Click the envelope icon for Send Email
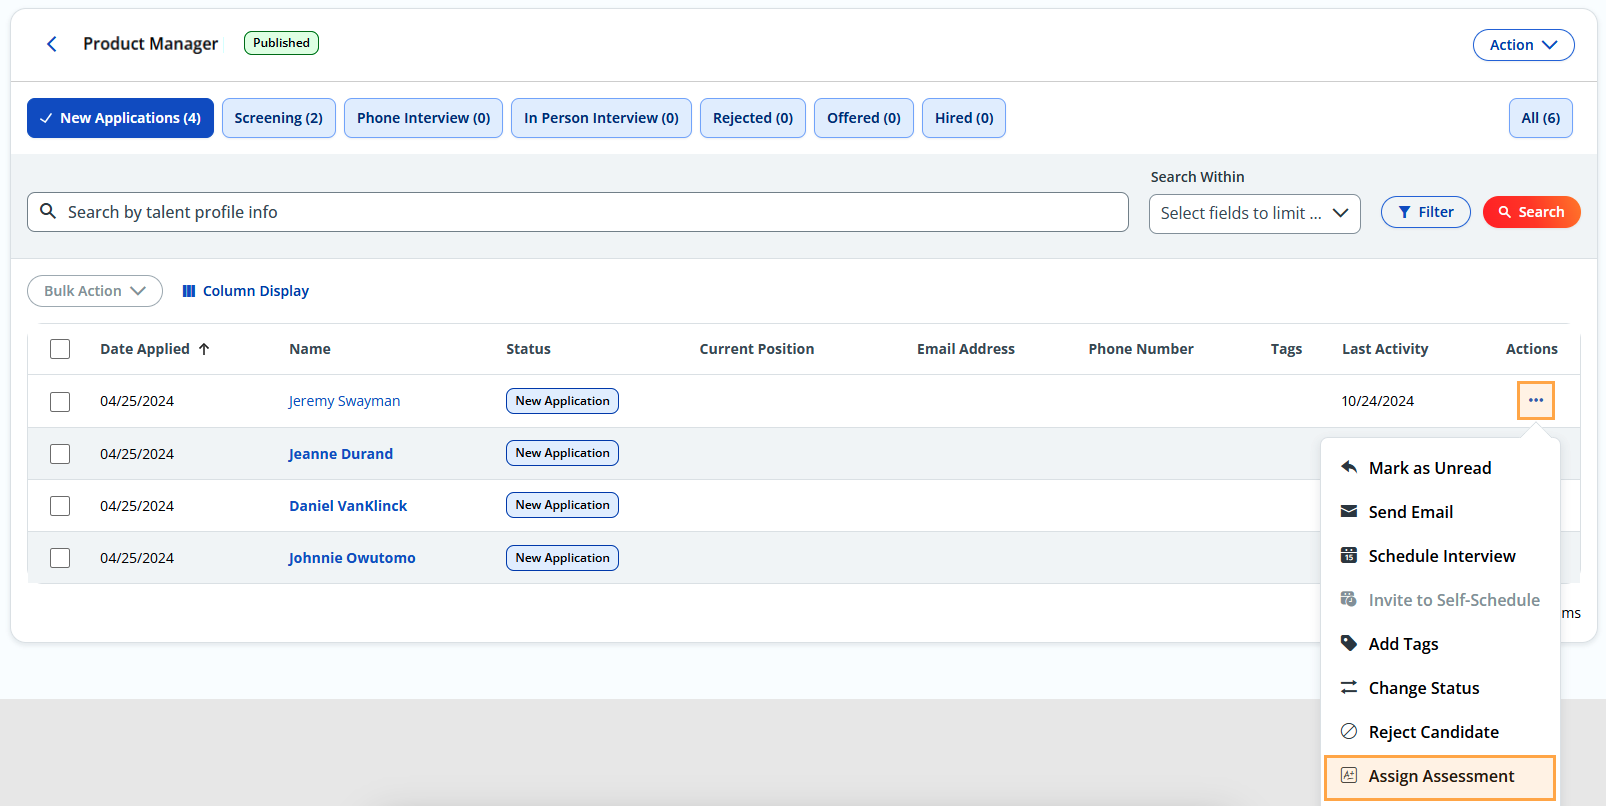1606x806 pixels. (x=1349, y=512)
